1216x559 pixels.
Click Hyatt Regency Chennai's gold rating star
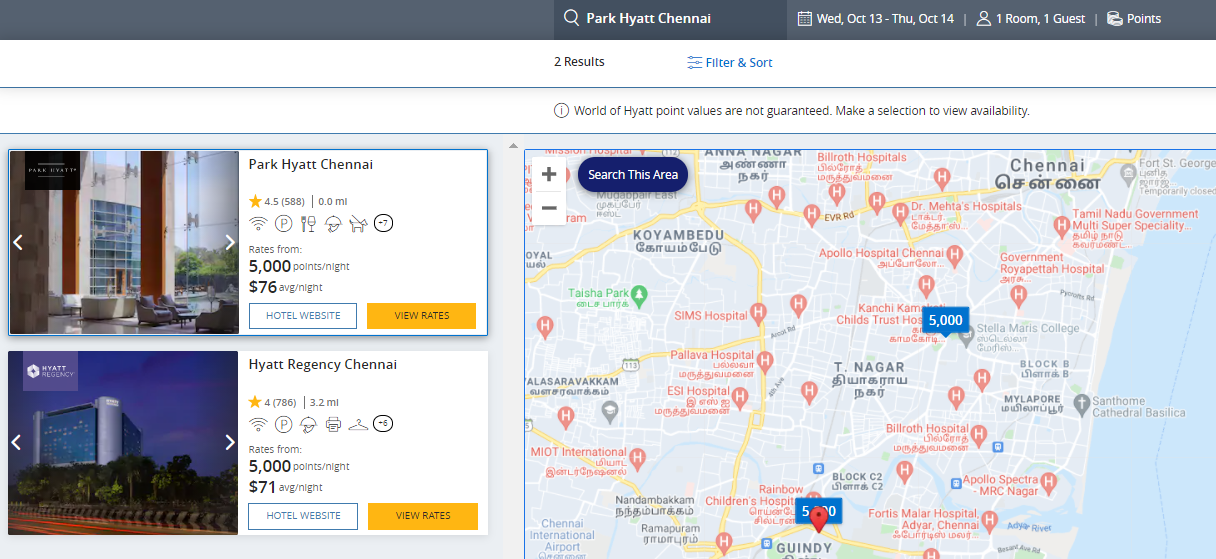(x=255, y=401)
